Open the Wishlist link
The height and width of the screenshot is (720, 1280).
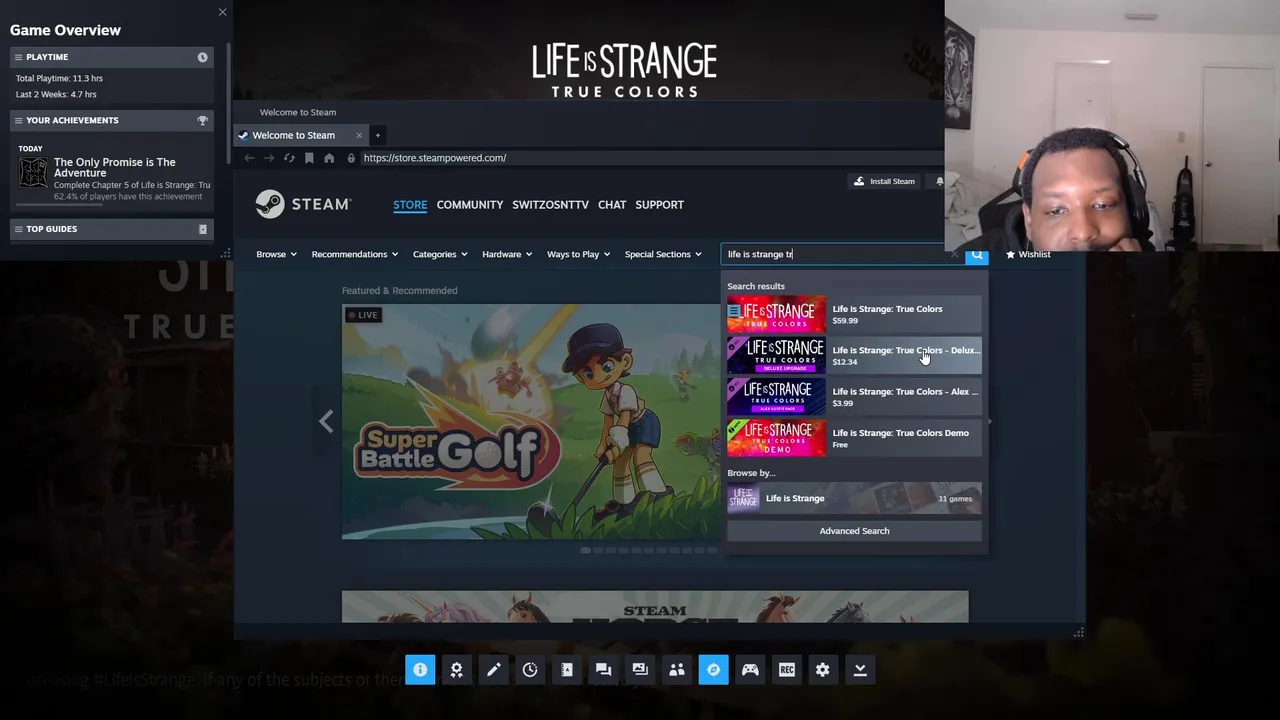1028,255
